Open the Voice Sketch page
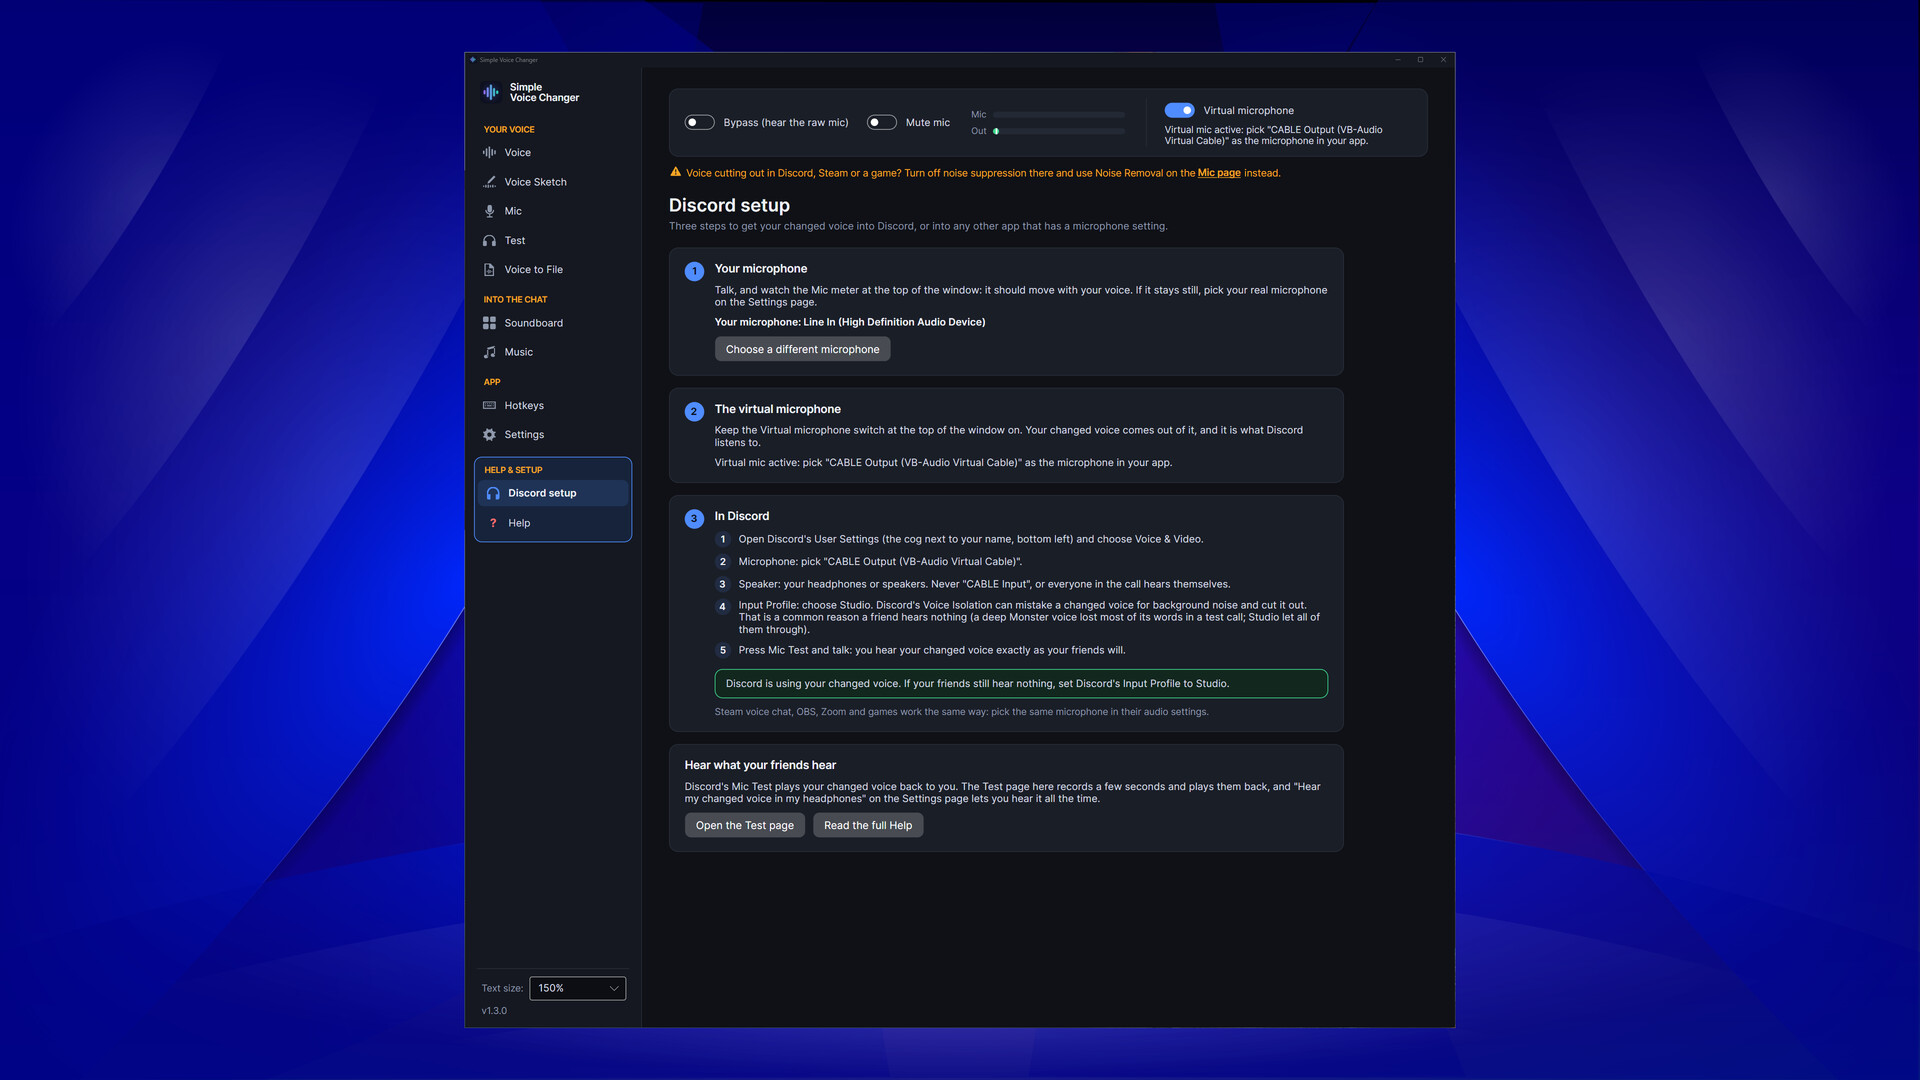This screenshot has width=1920, height=1080. 553,182
